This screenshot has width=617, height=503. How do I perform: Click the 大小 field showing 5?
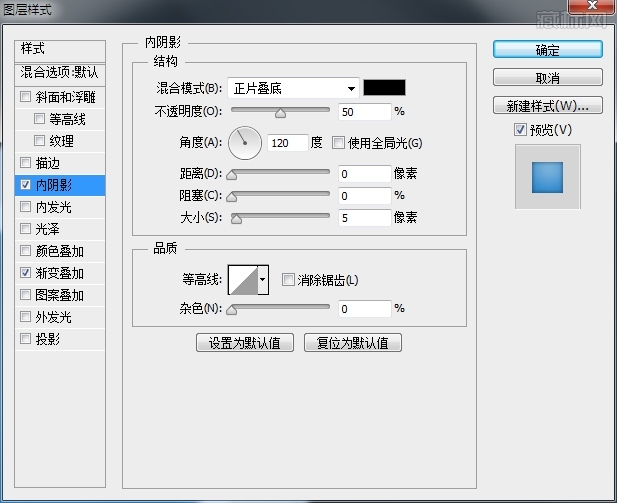pyautogui.click(x=364, y=218)
